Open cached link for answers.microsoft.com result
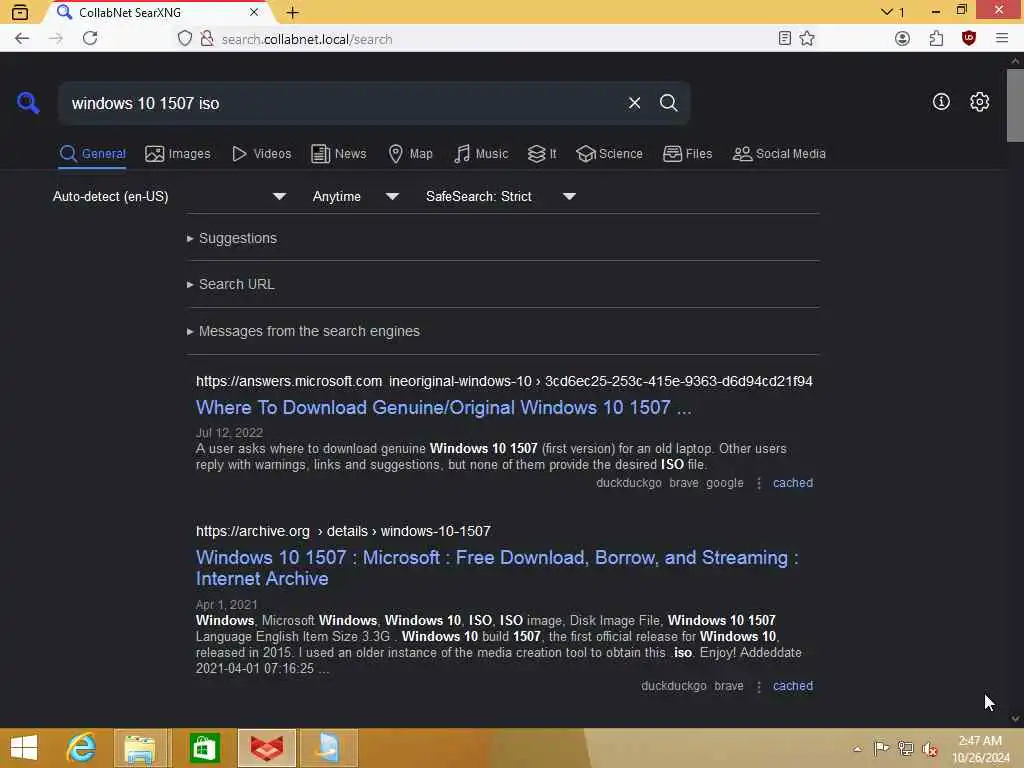1024x768 pixels. pyautogui.click(x=793, y=483)
